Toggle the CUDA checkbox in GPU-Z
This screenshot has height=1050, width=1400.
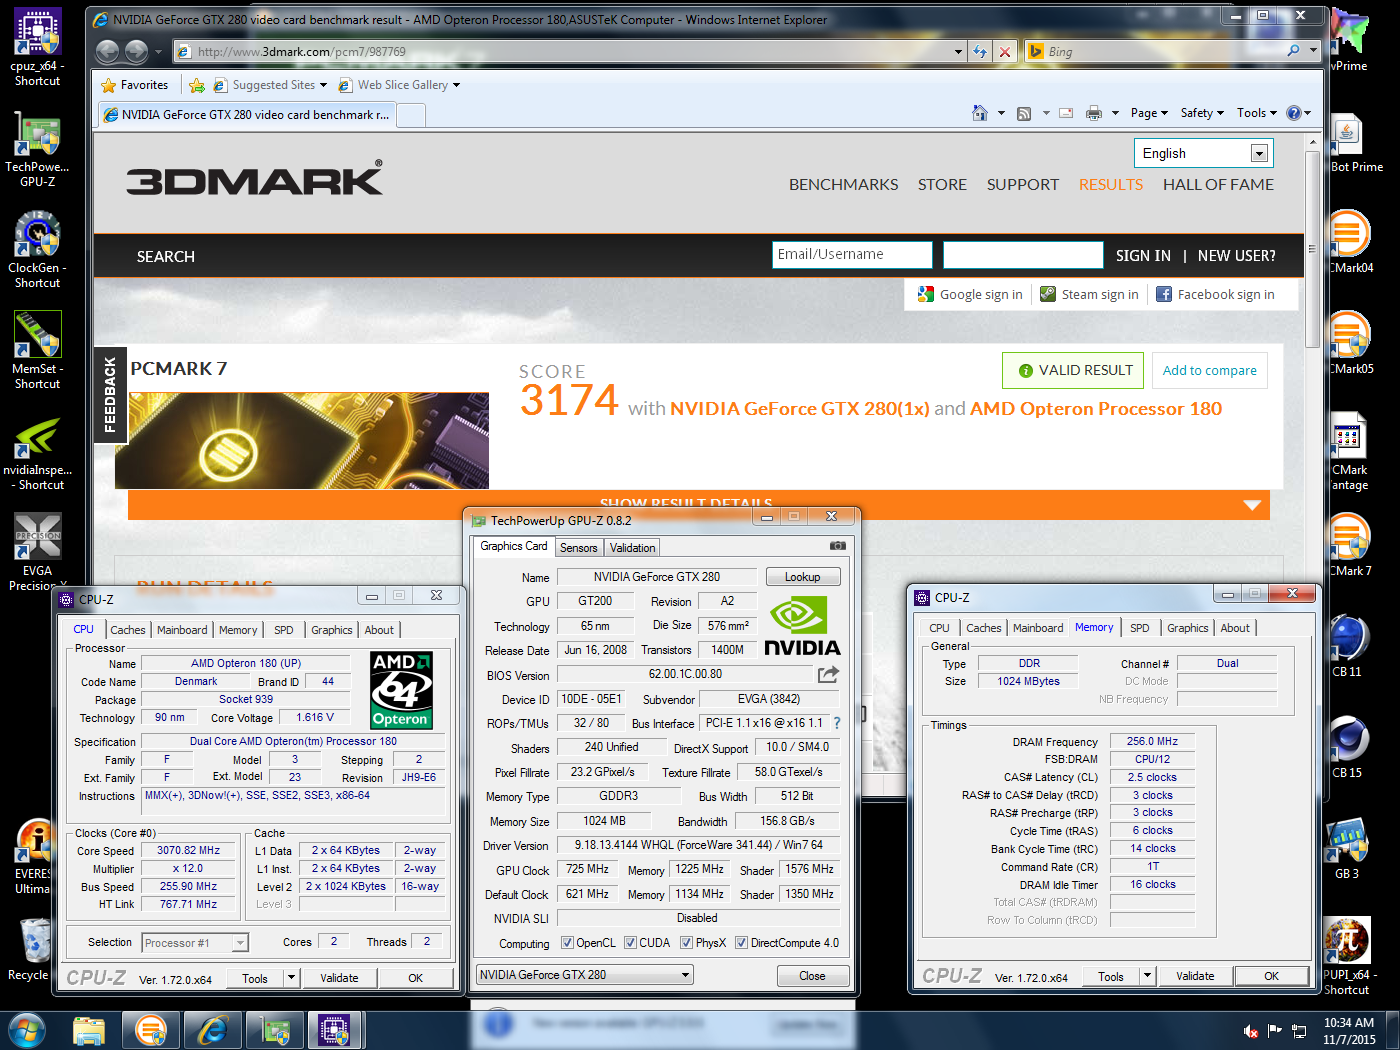coord(630,943)
